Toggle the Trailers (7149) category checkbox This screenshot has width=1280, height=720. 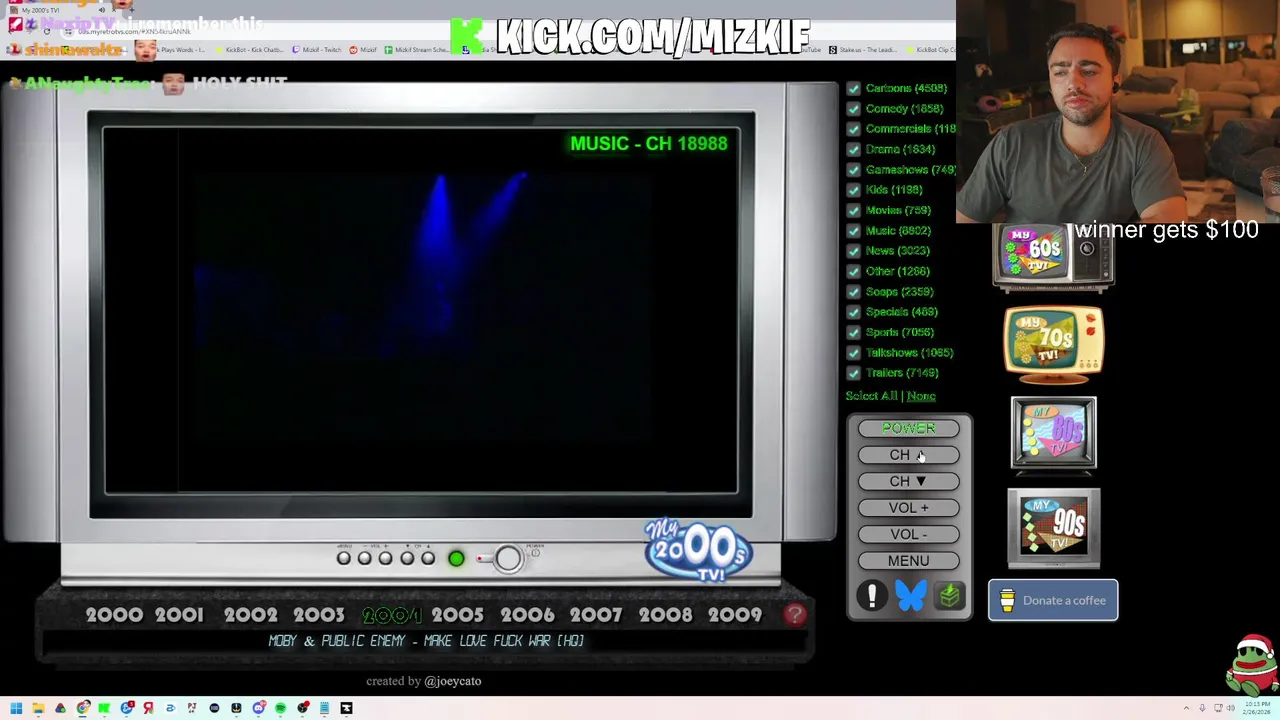coord(853,372)
